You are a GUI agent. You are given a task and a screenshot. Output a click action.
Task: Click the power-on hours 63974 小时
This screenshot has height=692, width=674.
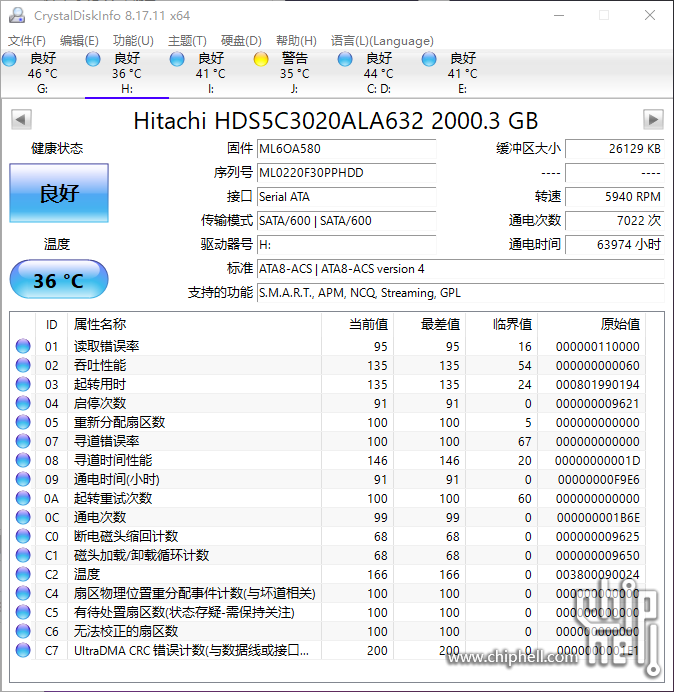point(615,244)
